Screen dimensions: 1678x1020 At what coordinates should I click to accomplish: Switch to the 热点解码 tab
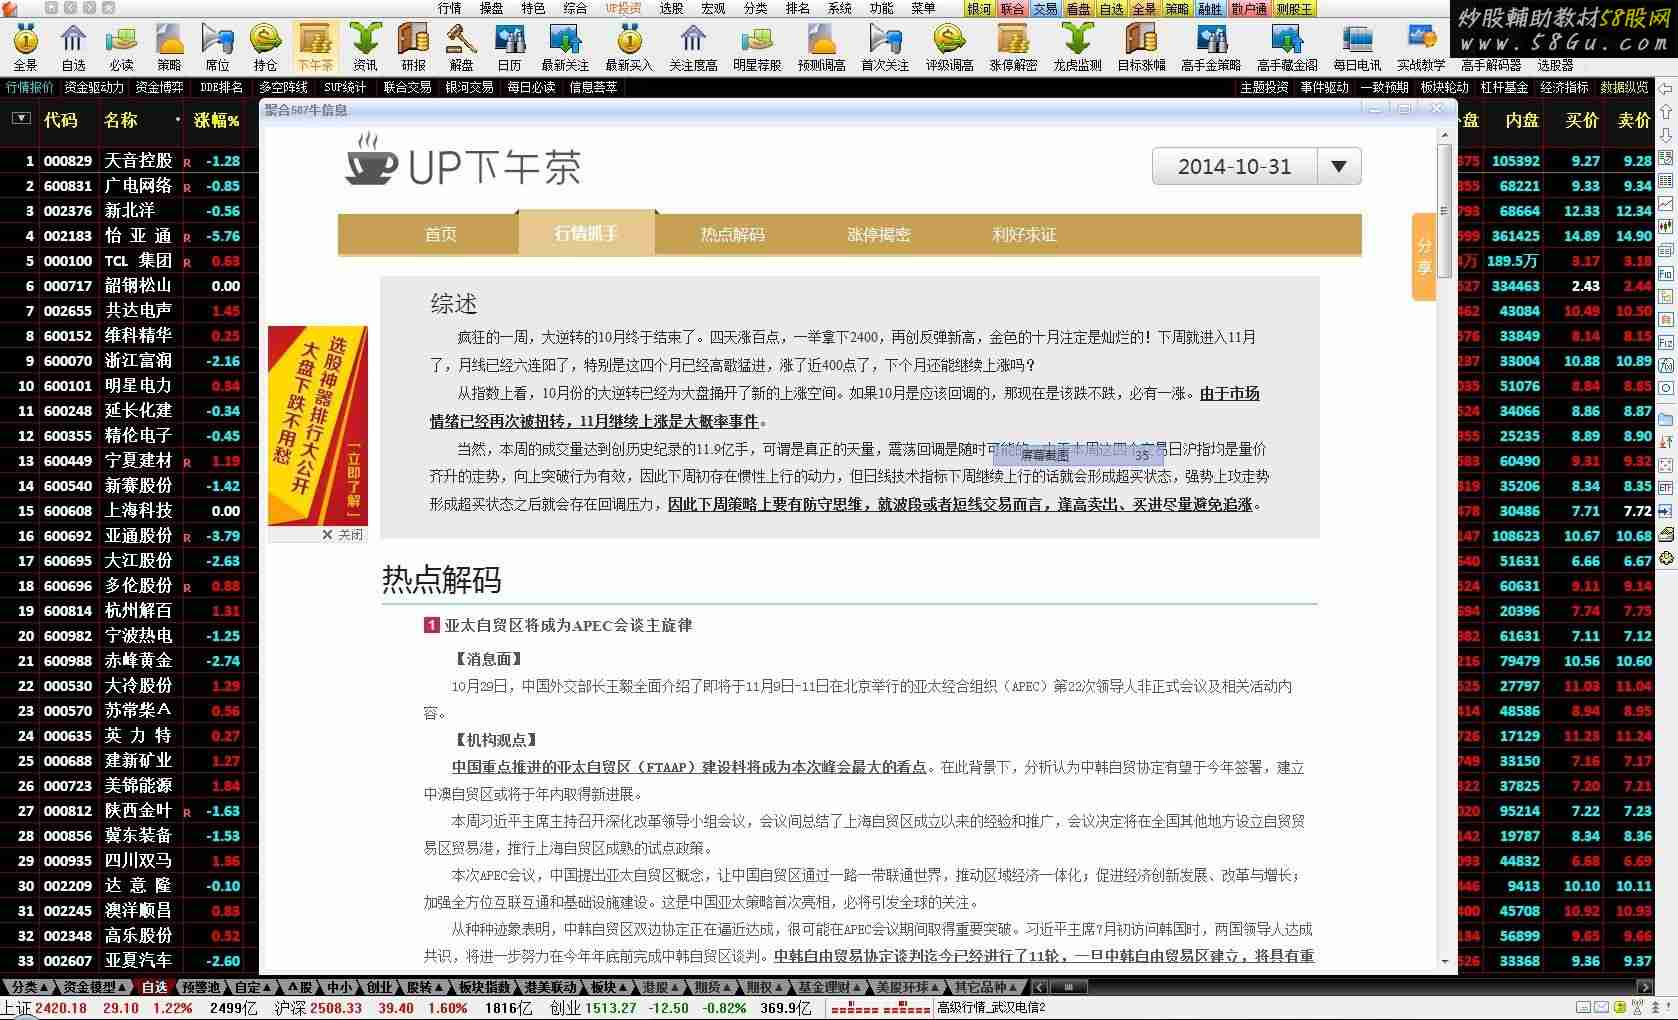point(733,234)
